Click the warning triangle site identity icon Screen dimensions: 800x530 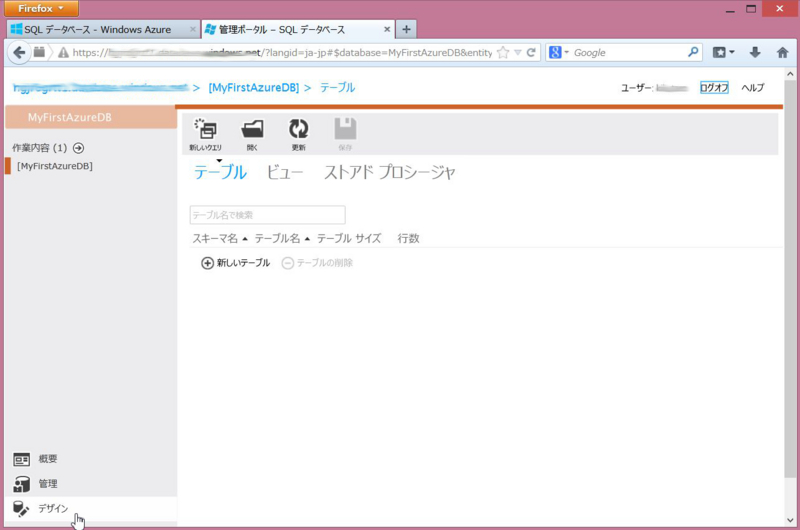click(63, 53)
